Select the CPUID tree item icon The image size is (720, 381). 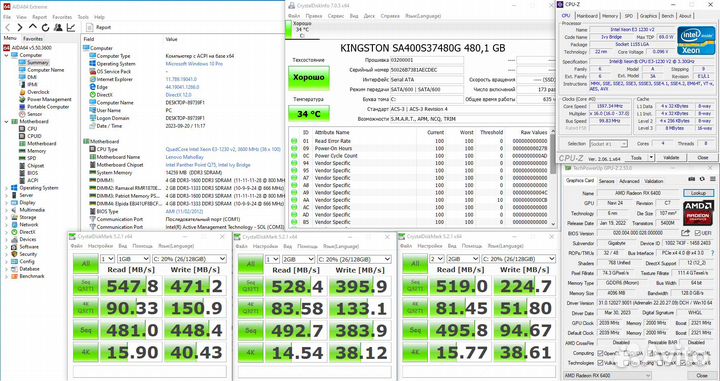tap(22, 136)
